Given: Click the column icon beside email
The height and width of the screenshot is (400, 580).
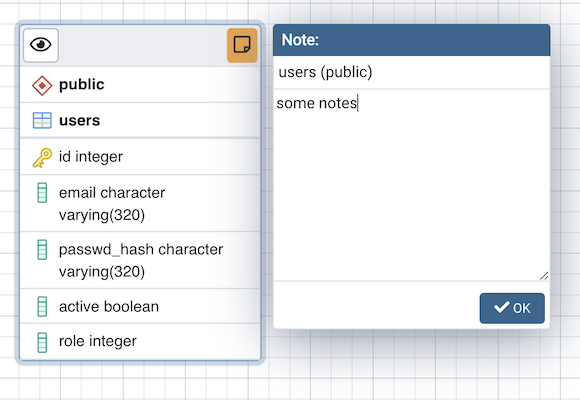Looking at the screenshot, I should click(x=42, y=193).
